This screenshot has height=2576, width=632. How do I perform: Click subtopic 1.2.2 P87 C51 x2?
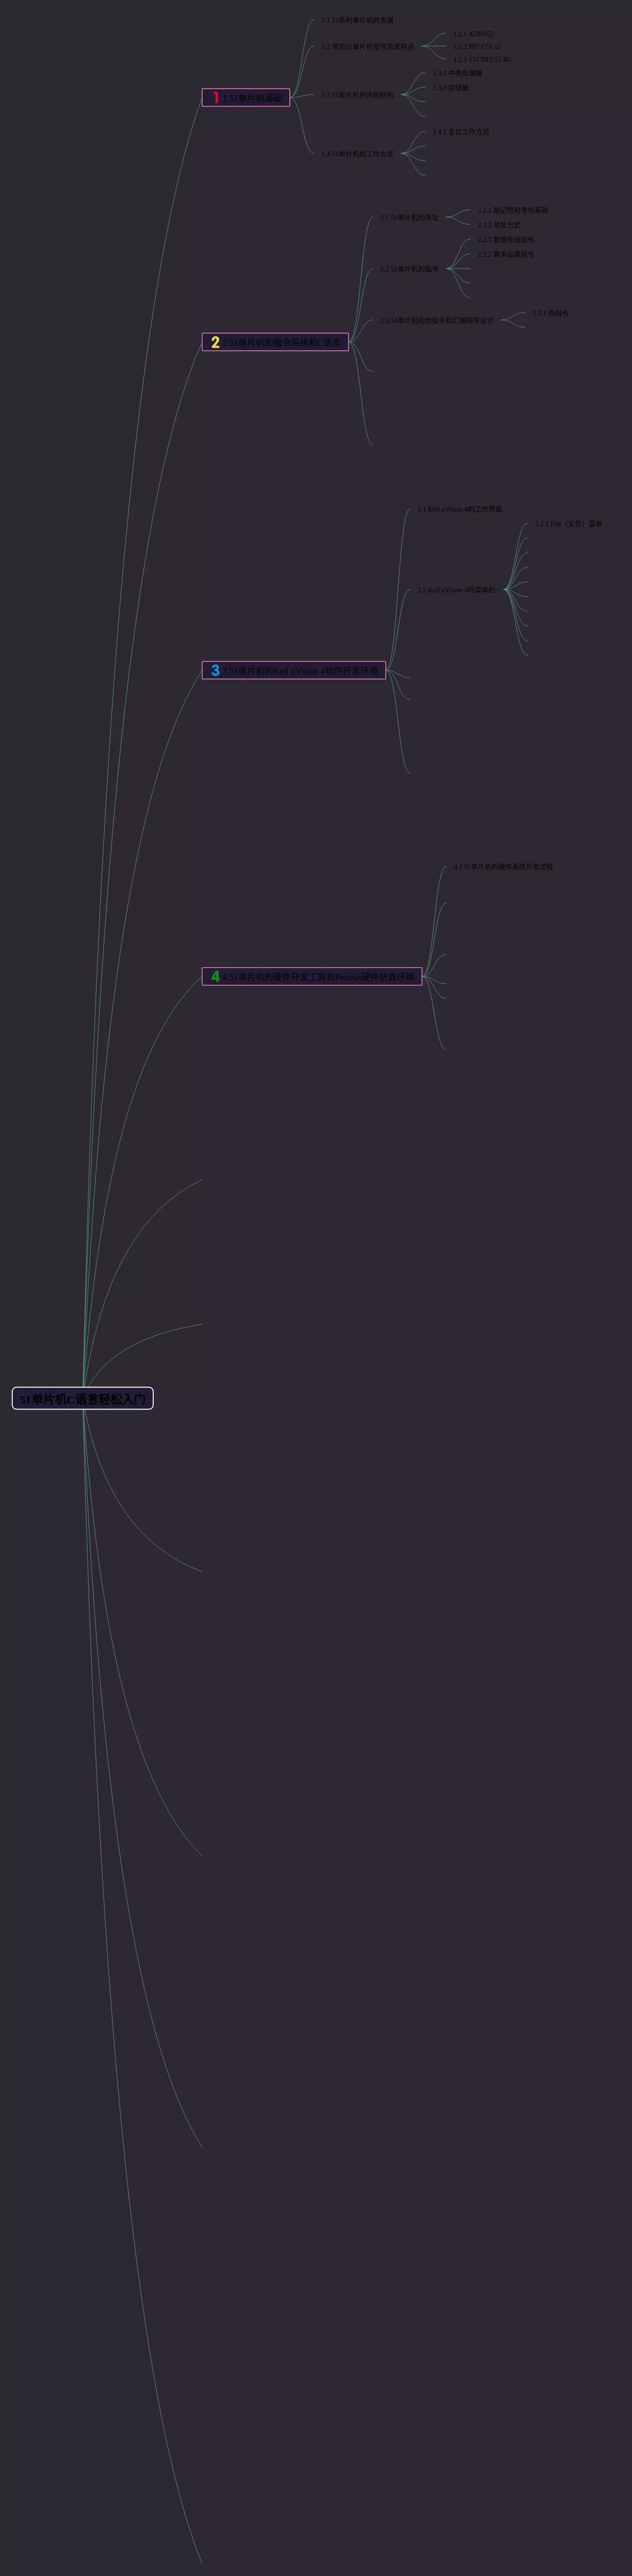477,46
